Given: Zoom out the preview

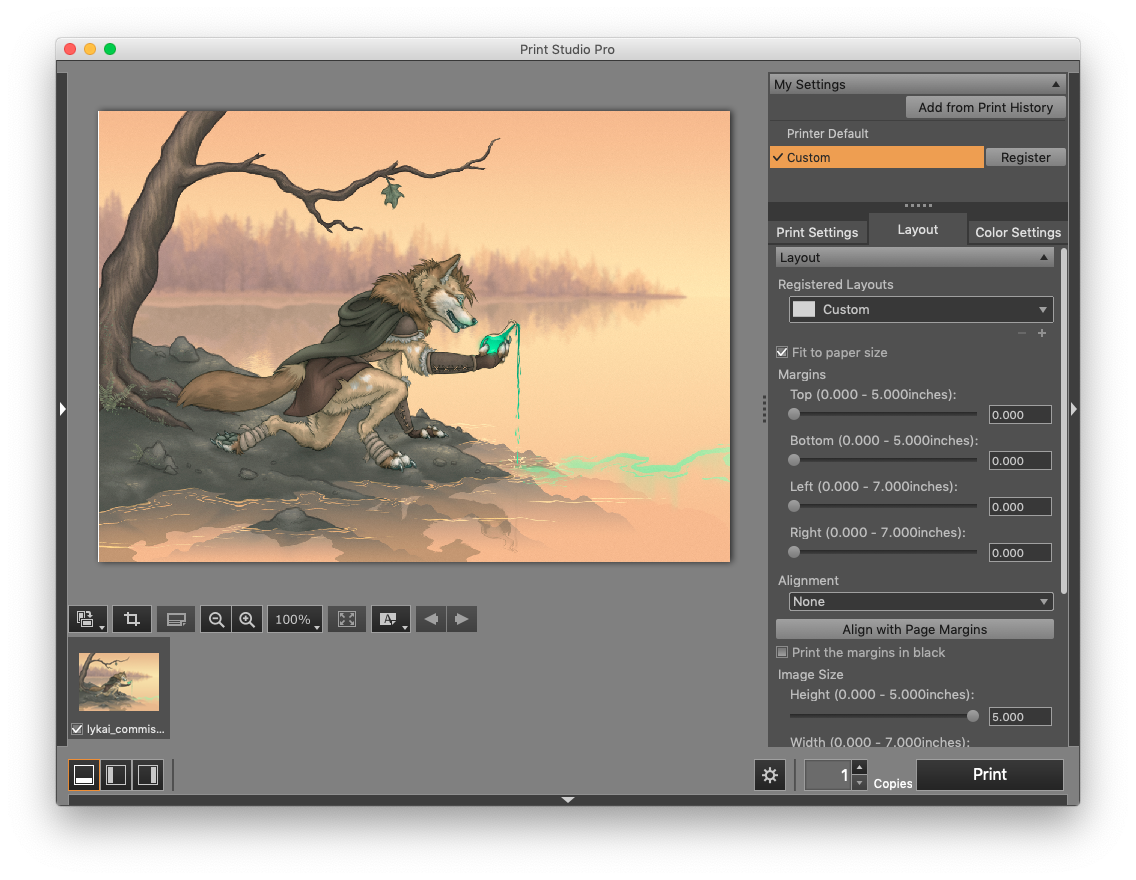Looking at the screenshot, I should [216, 619].
